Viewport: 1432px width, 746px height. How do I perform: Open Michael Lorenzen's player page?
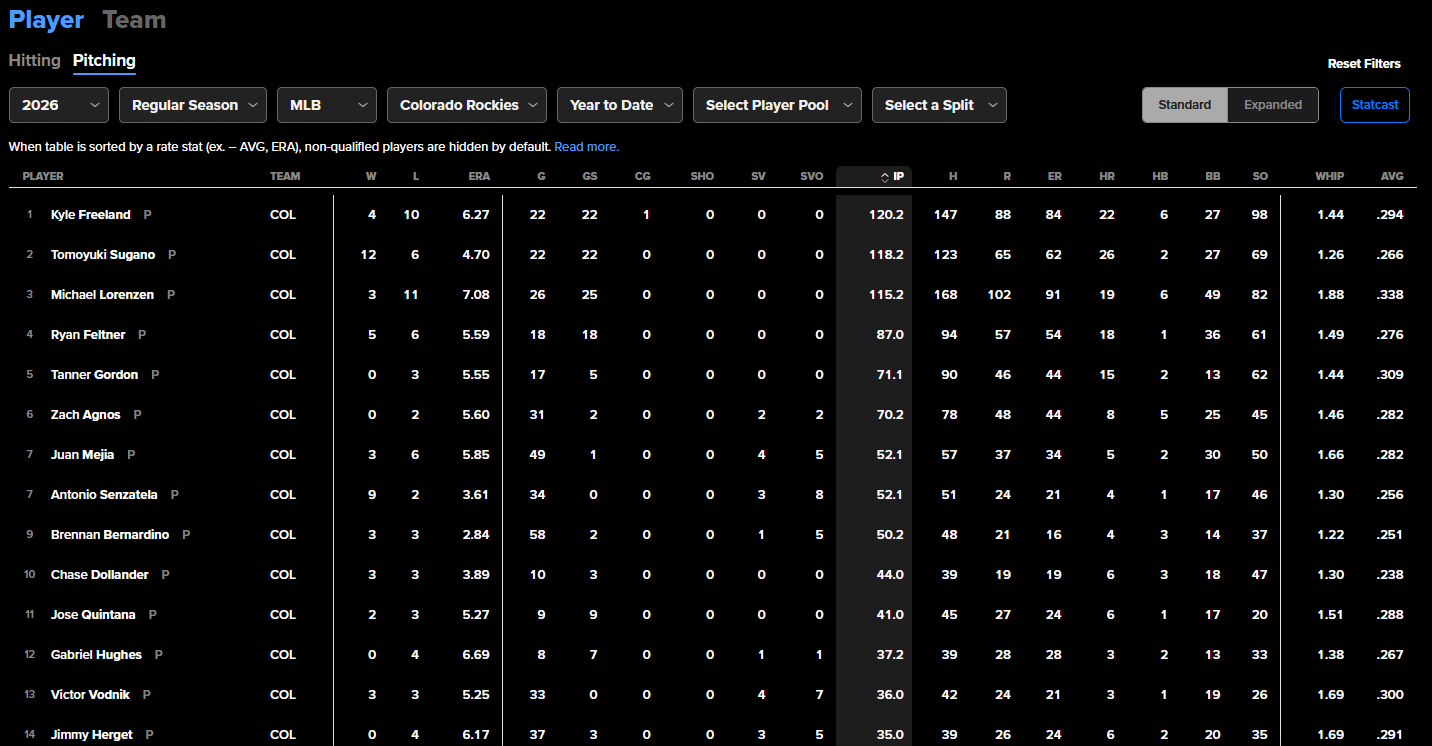[x=103, y=295]
